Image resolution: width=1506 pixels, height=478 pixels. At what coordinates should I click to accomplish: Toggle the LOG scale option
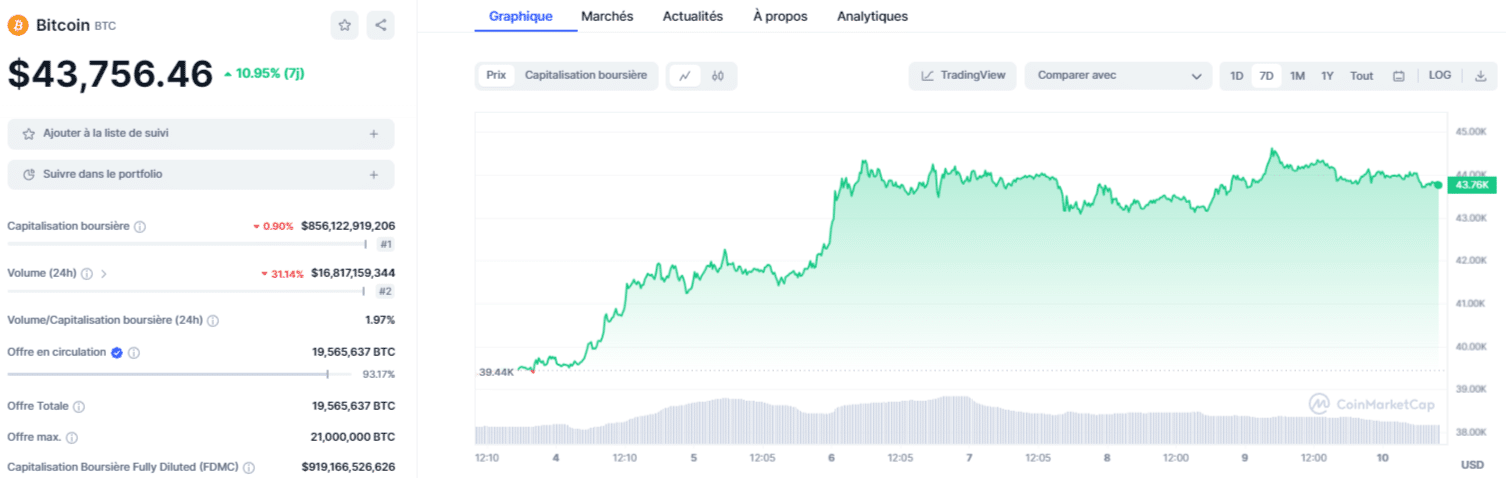[1440, 76]
